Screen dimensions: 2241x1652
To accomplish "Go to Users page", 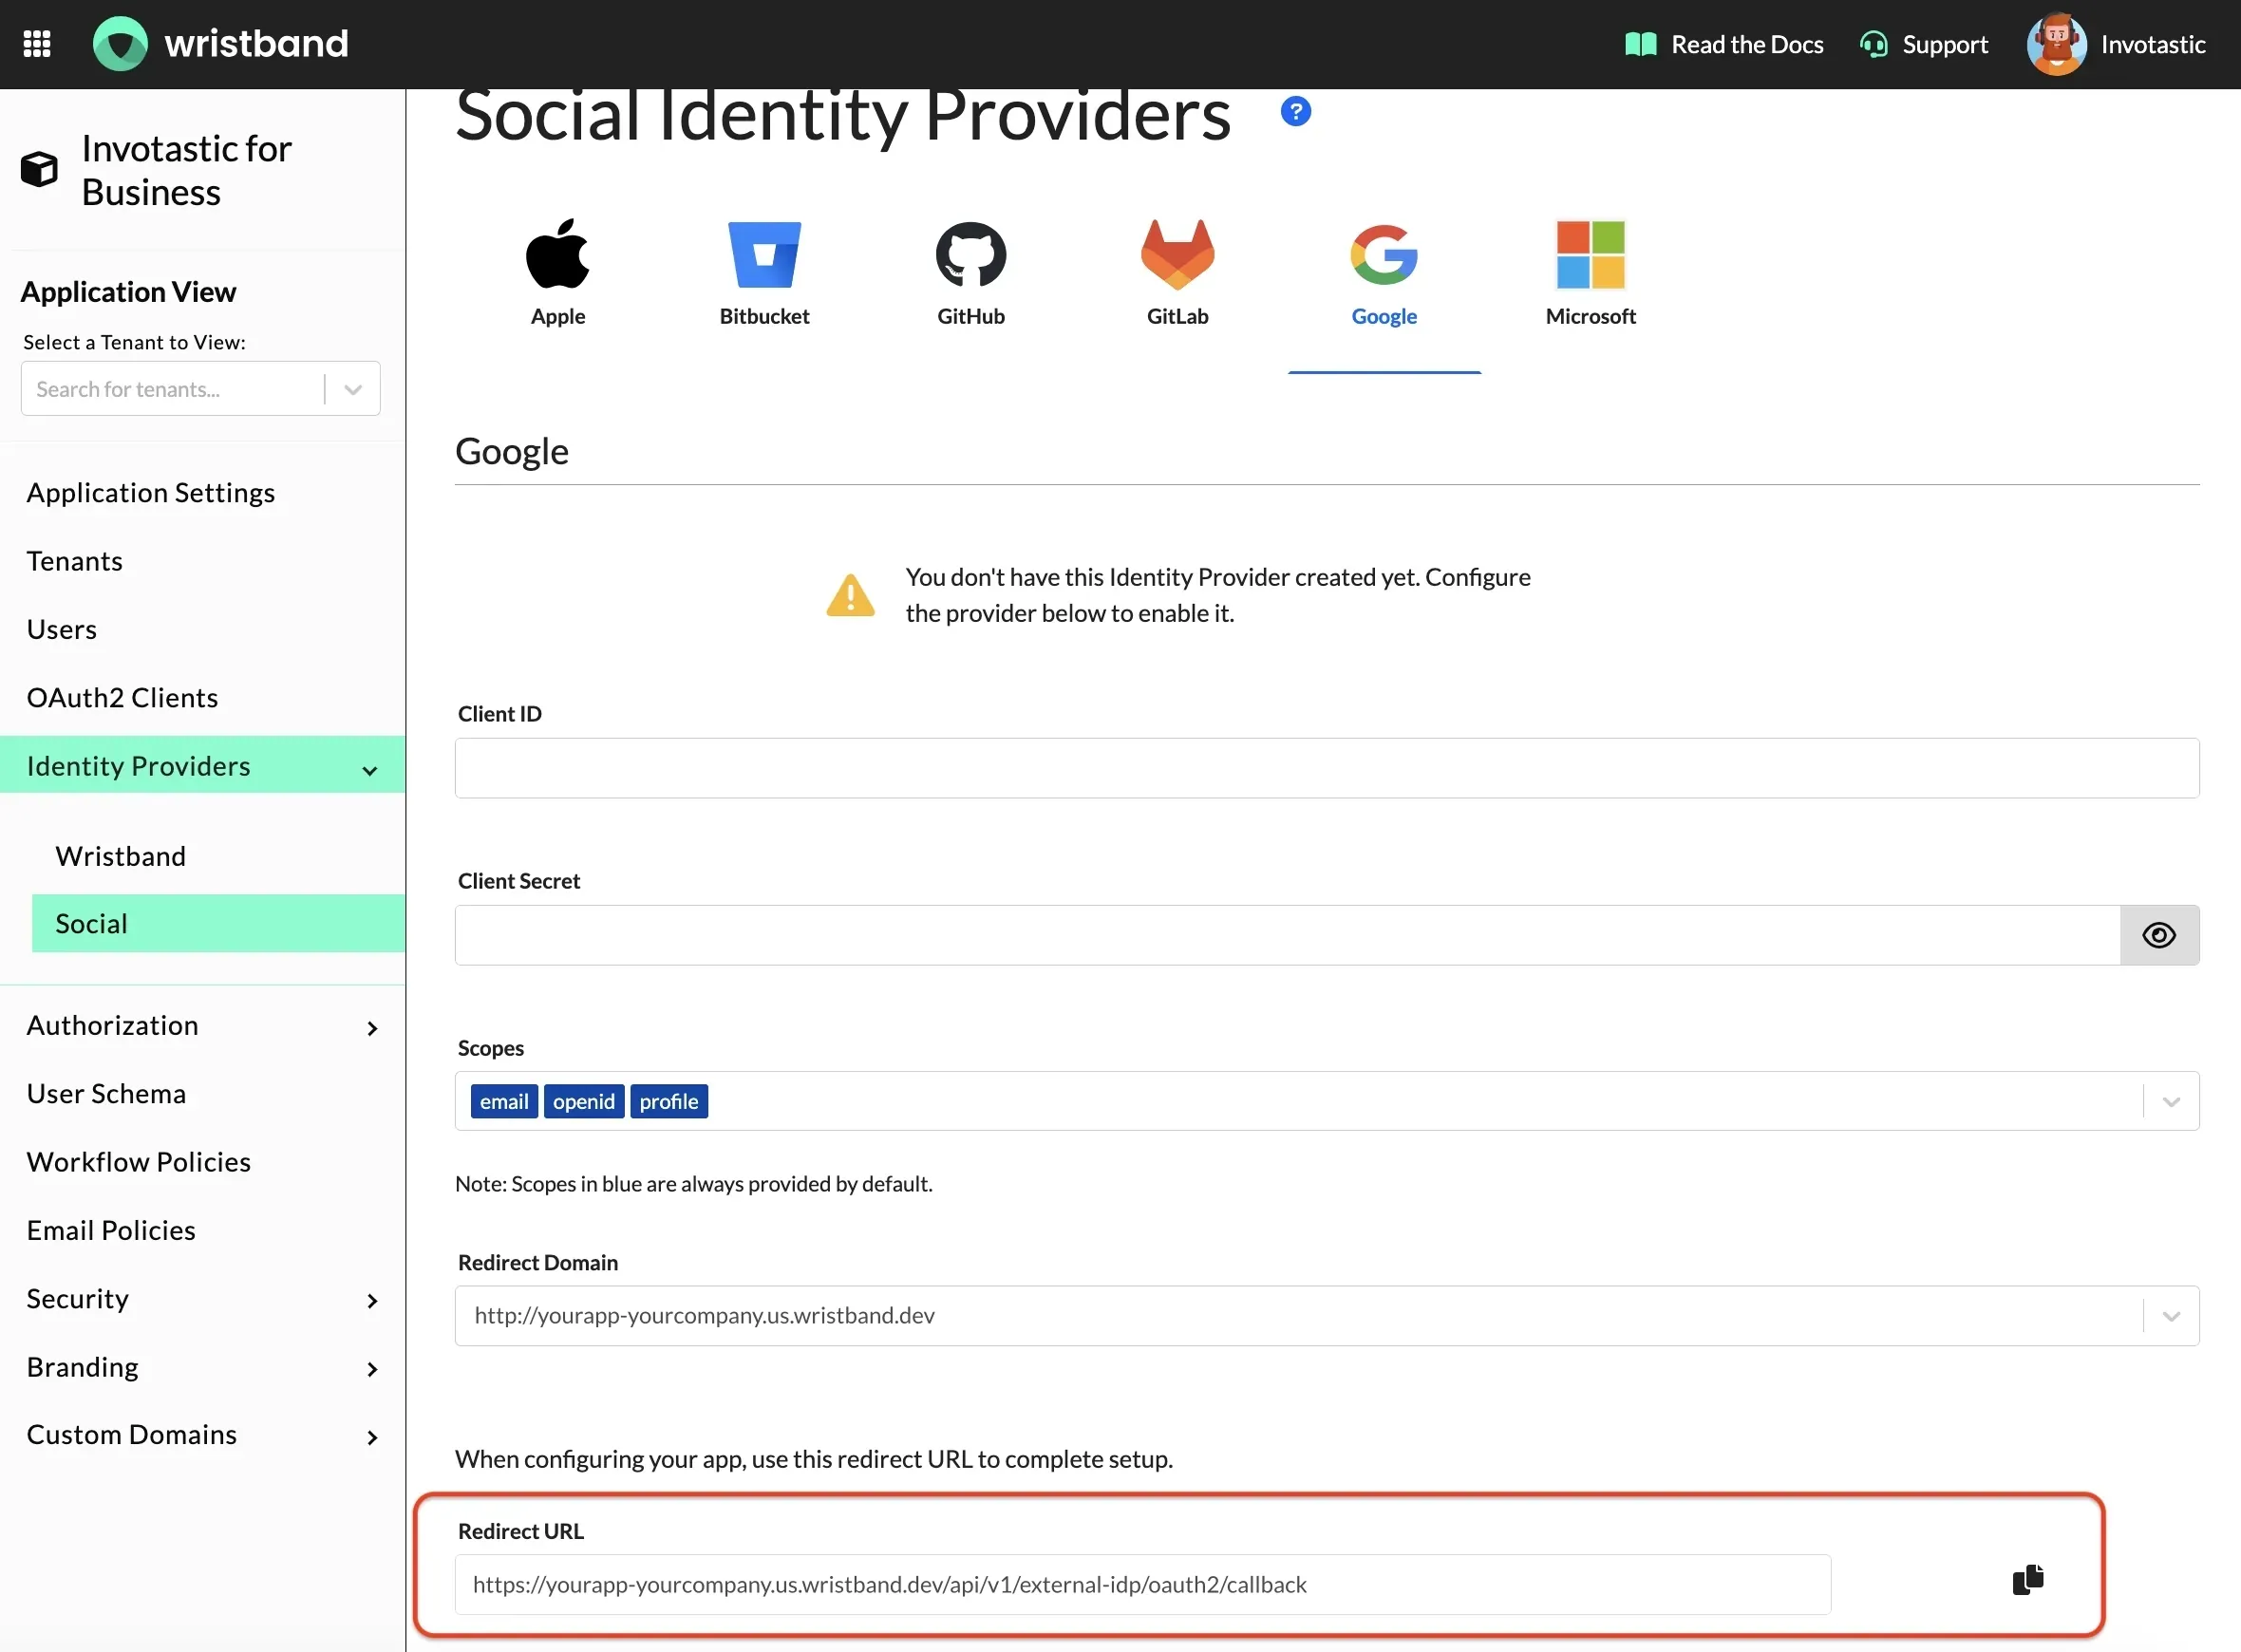I will click(x=61, y=629).
